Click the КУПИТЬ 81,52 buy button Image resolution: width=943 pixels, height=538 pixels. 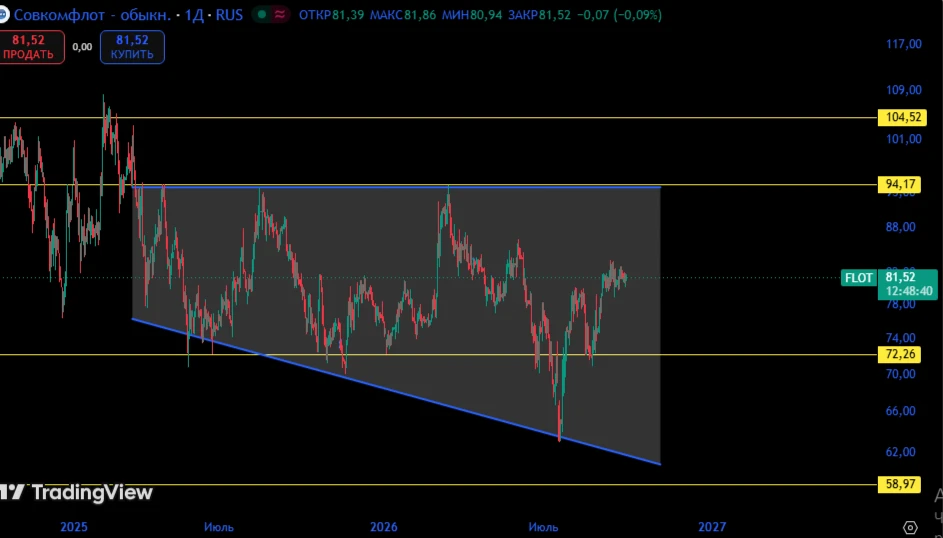[x=132, y=47]
